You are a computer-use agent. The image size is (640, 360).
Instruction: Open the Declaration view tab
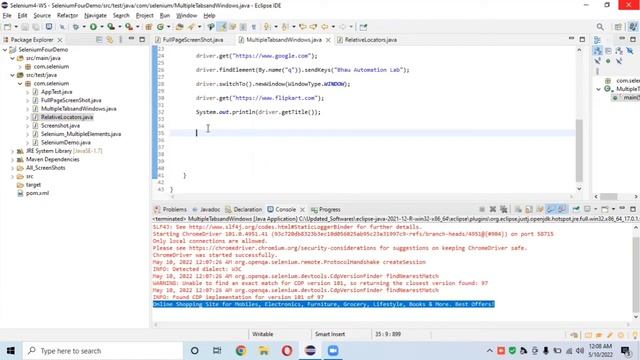click(x=244, y=209)
